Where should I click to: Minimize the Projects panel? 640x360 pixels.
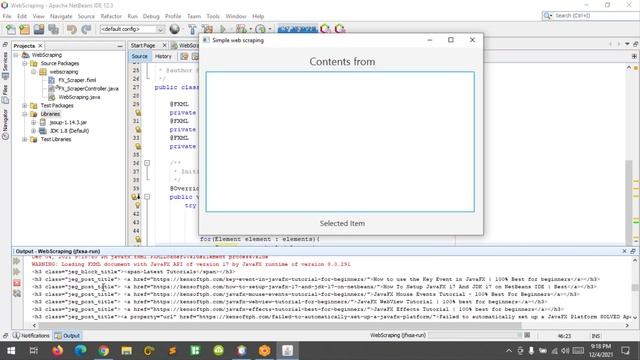coord(120,46)
